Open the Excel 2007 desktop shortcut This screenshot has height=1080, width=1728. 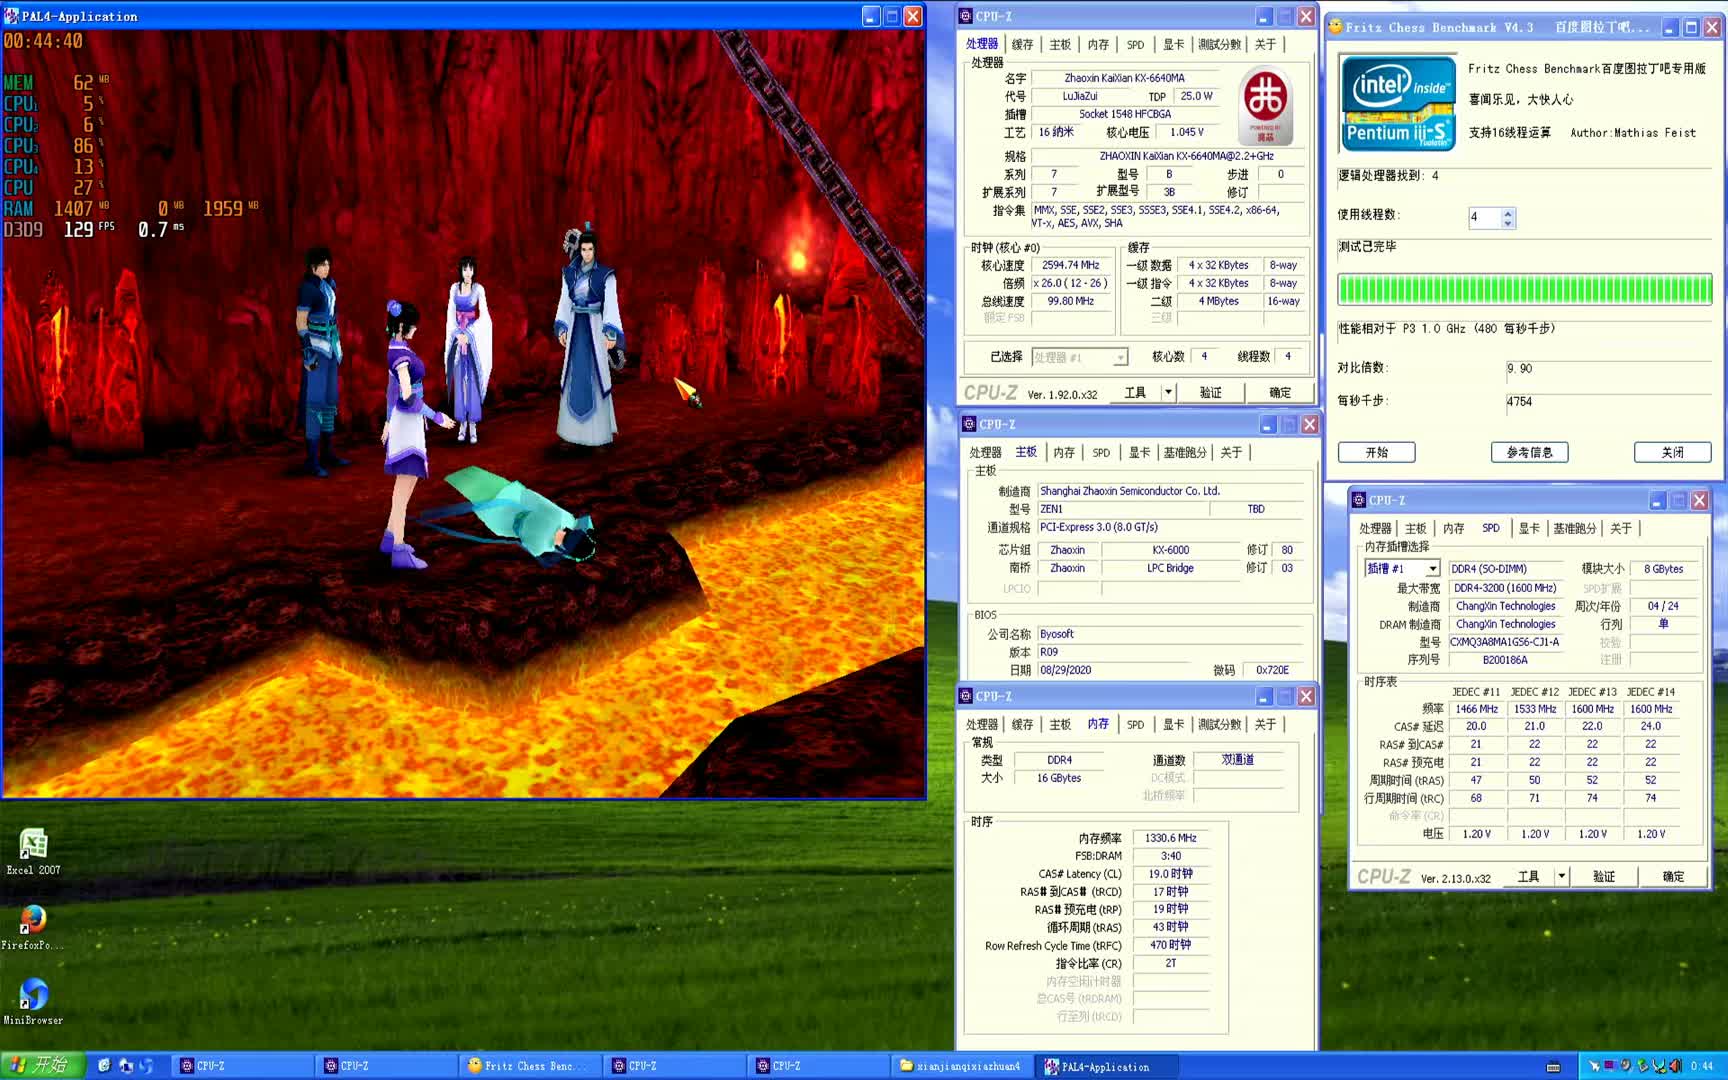point(33,846)
